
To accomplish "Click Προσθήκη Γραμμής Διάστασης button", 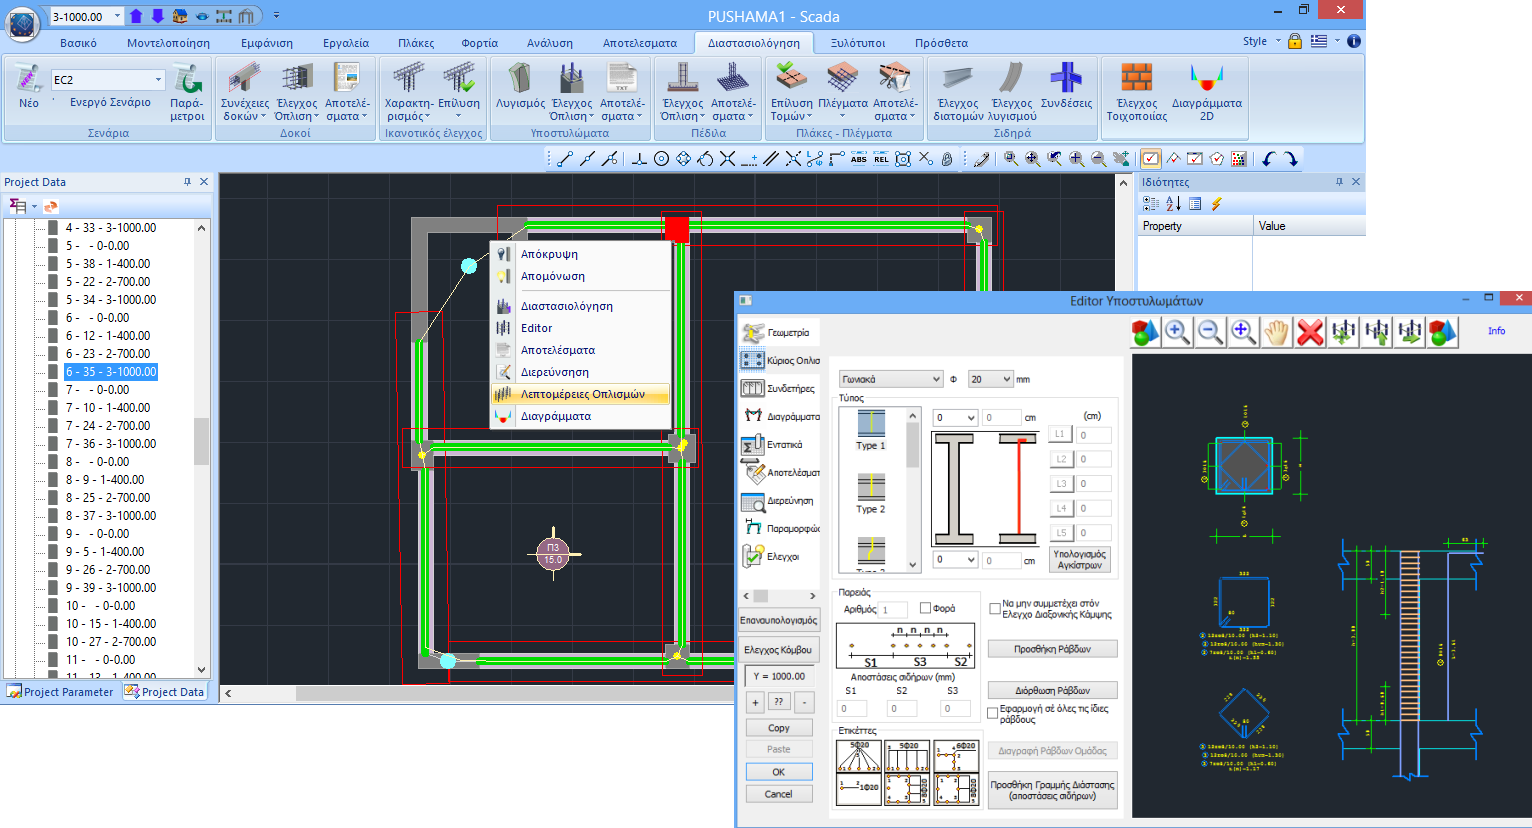I will (1052, 790).
